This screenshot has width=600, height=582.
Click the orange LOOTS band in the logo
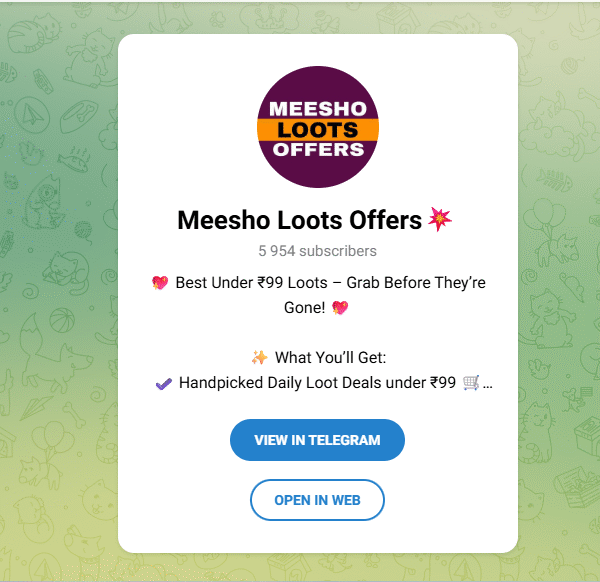pyautogui.click(x=317, y=130)
